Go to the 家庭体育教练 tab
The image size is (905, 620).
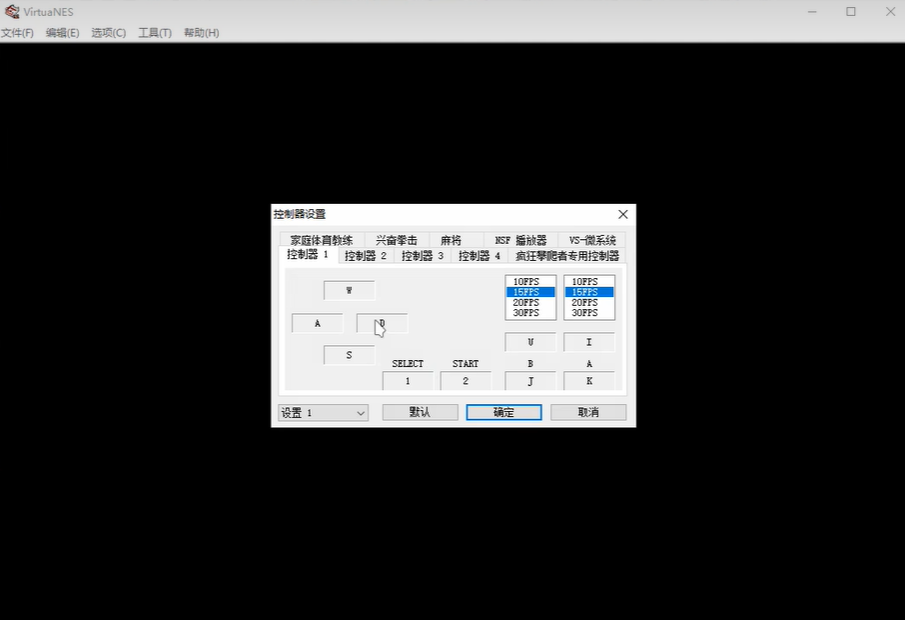(x=321, y=240)
